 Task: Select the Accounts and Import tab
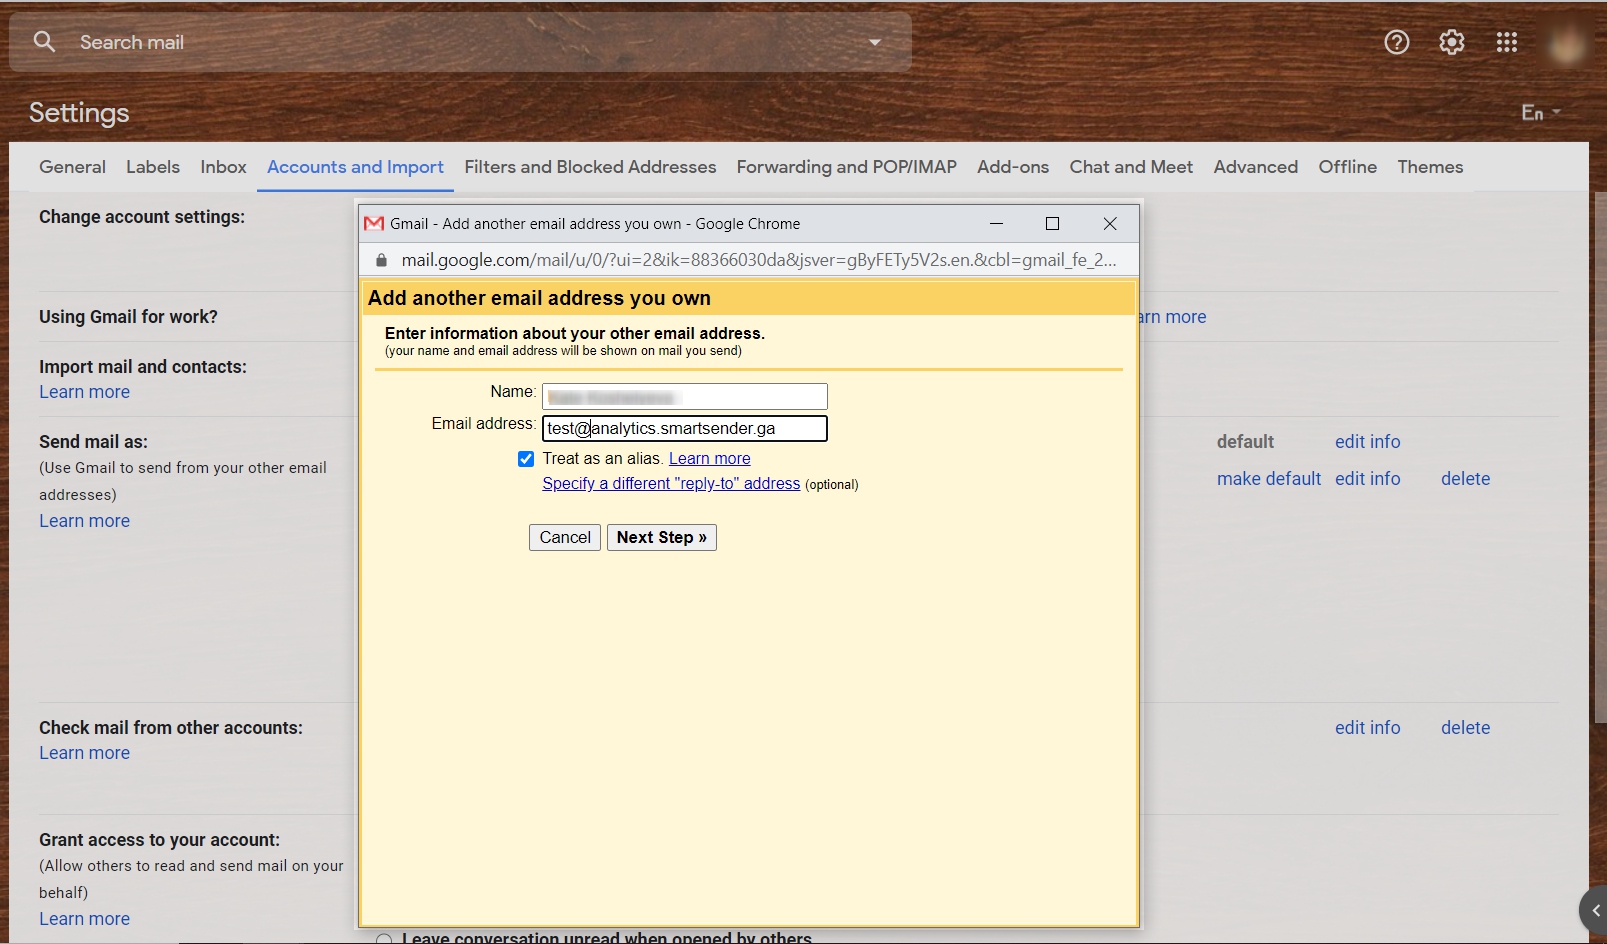pyautogui.click(x=355, y=167)
